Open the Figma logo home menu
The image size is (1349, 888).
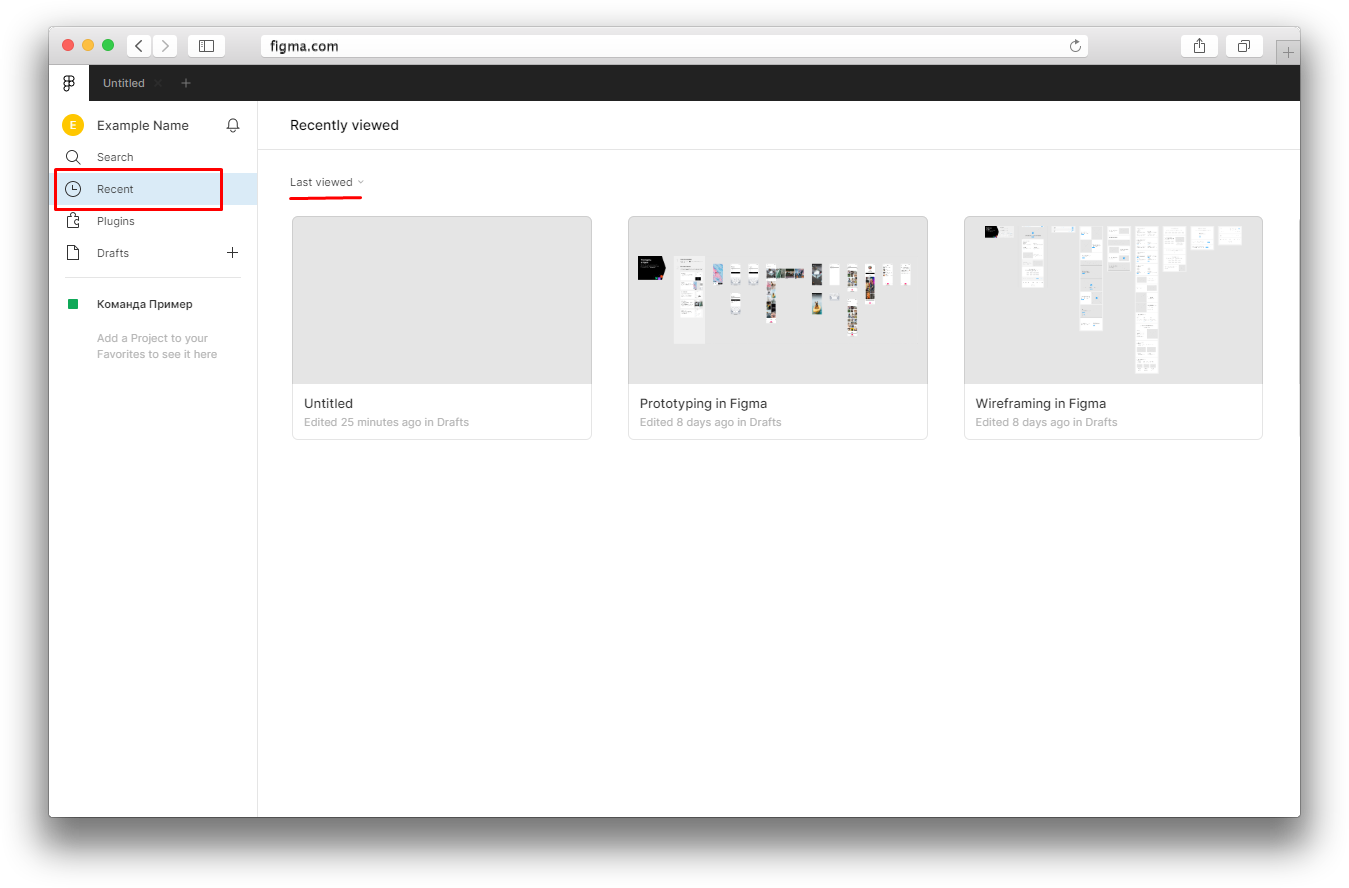(69, 83)
